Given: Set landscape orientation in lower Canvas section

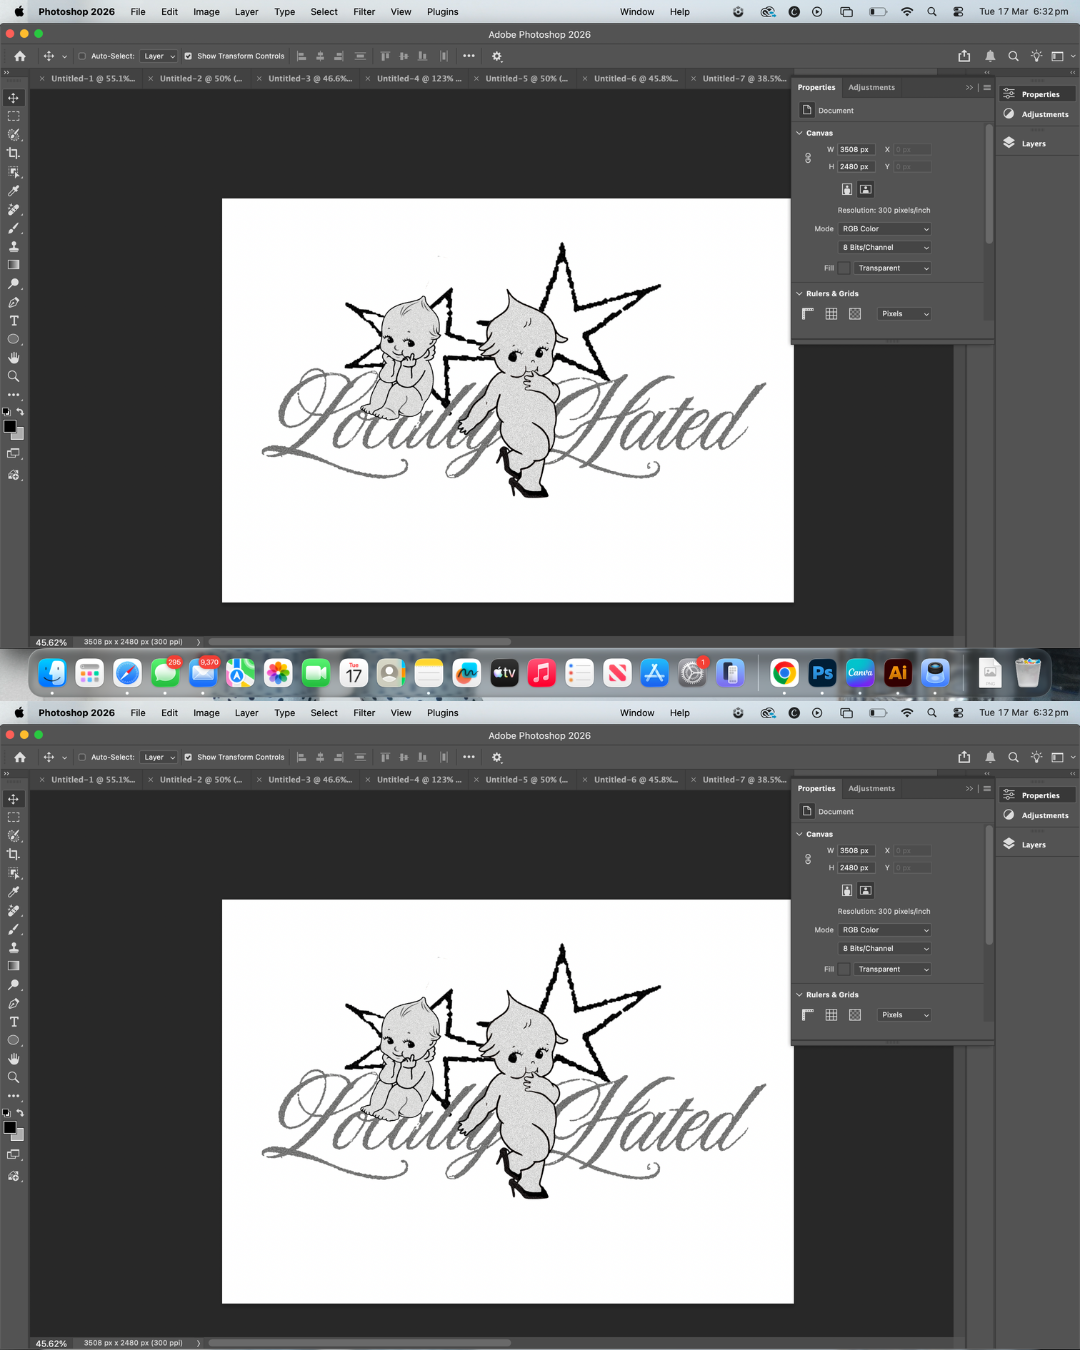Looking at the screenshot, I should 866,890.
